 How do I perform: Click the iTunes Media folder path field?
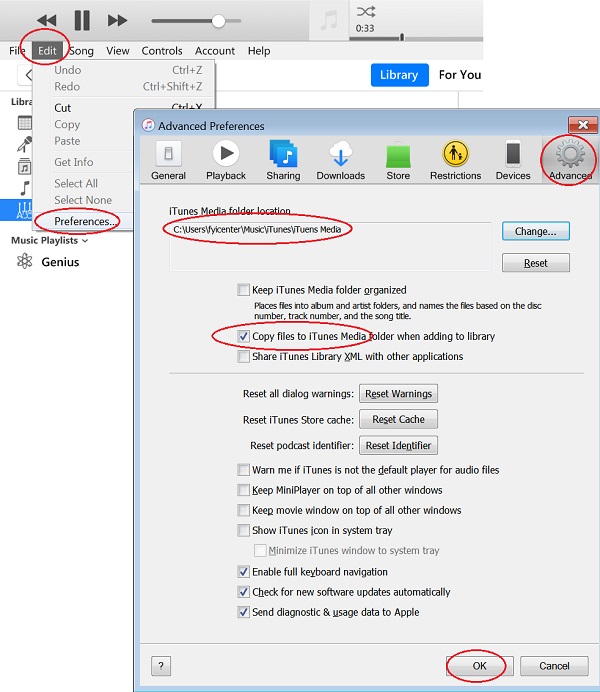(330, 246)
